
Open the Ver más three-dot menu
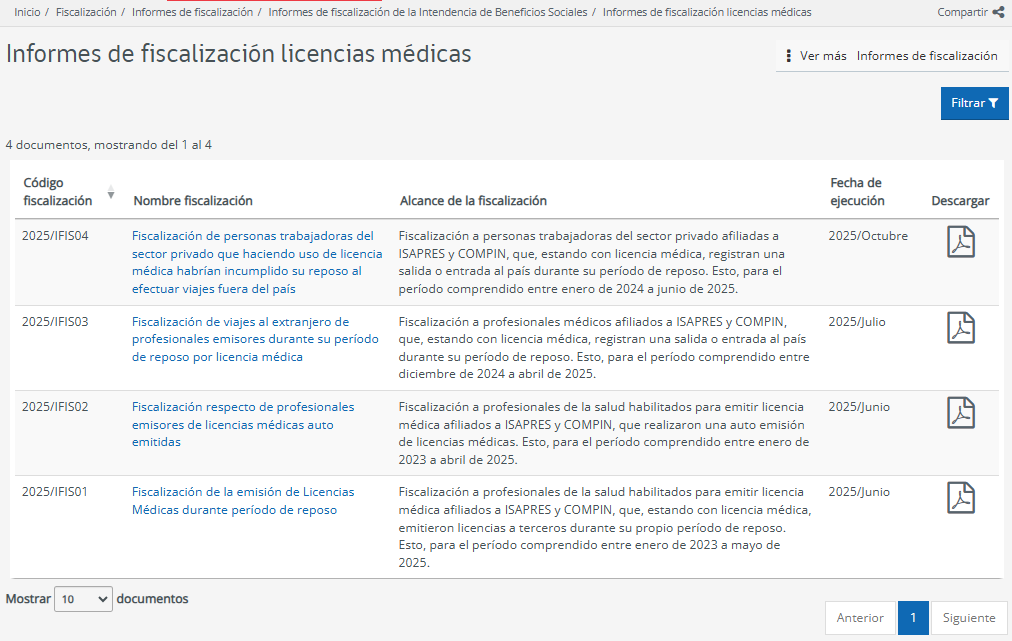click(x=789, y=56)
